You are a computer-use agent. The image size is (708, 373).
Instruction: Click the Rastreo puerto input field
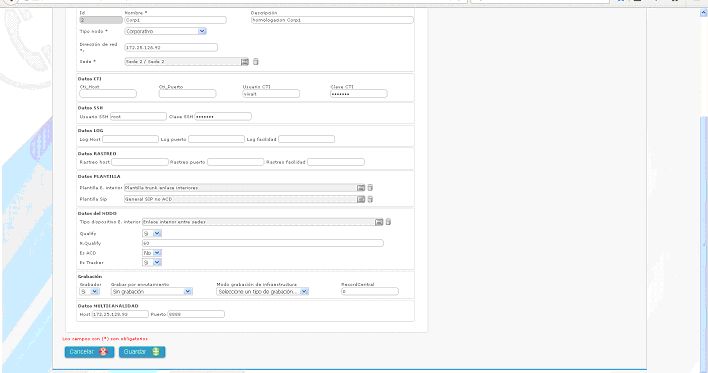pyautogui.click(x=235, y=162)
